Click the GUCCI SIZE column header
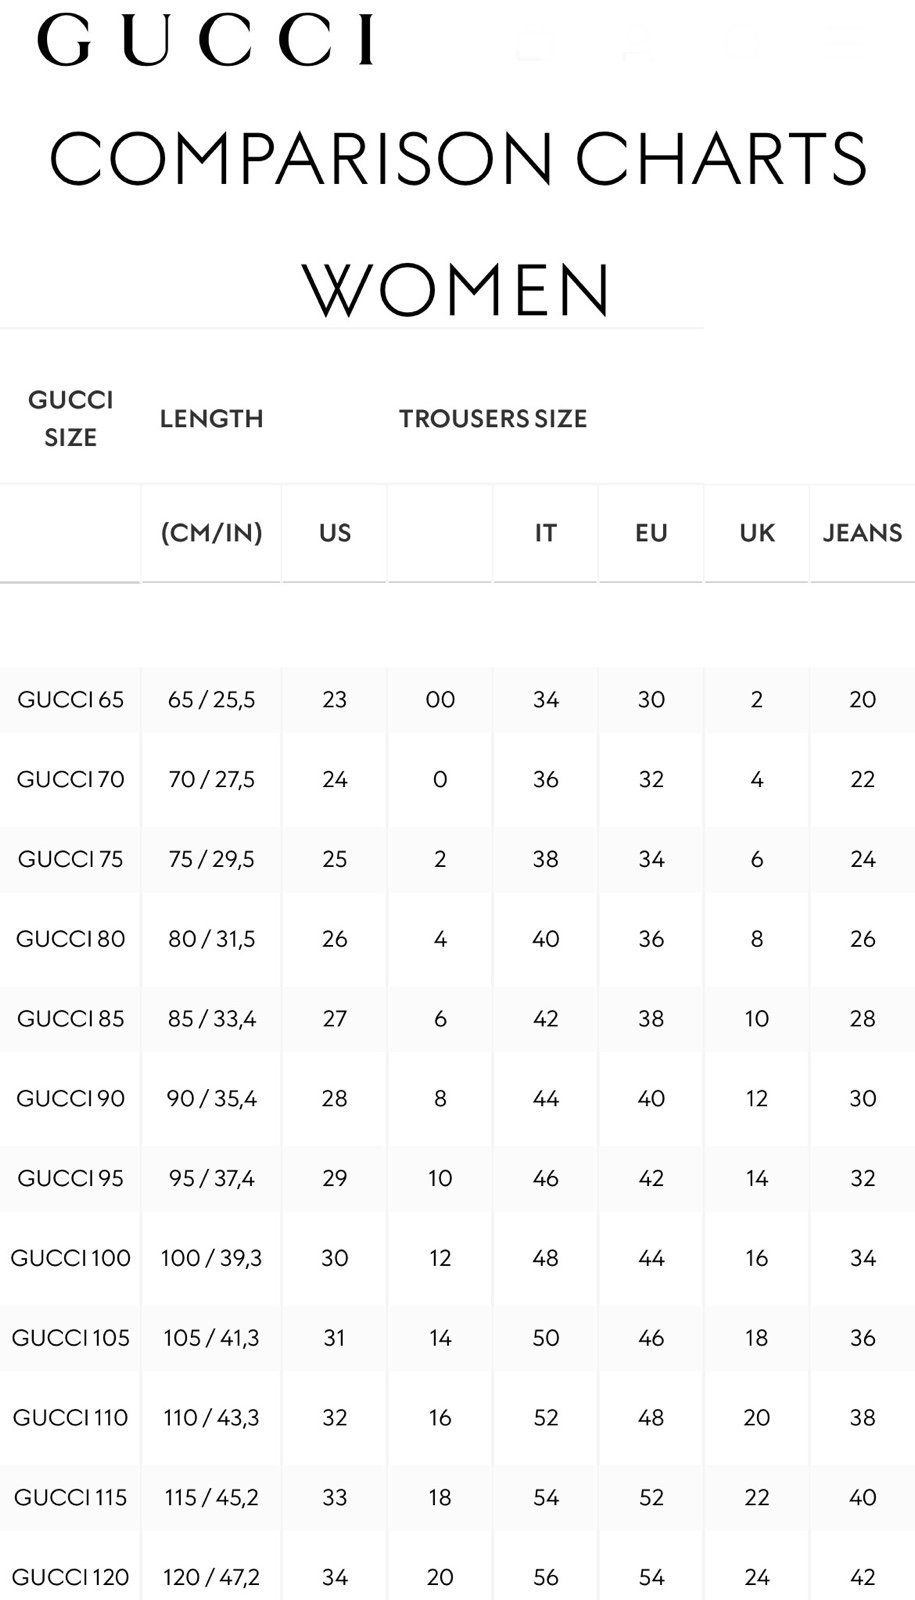This screenshot has height=1600, width=915. click(70, 418)
